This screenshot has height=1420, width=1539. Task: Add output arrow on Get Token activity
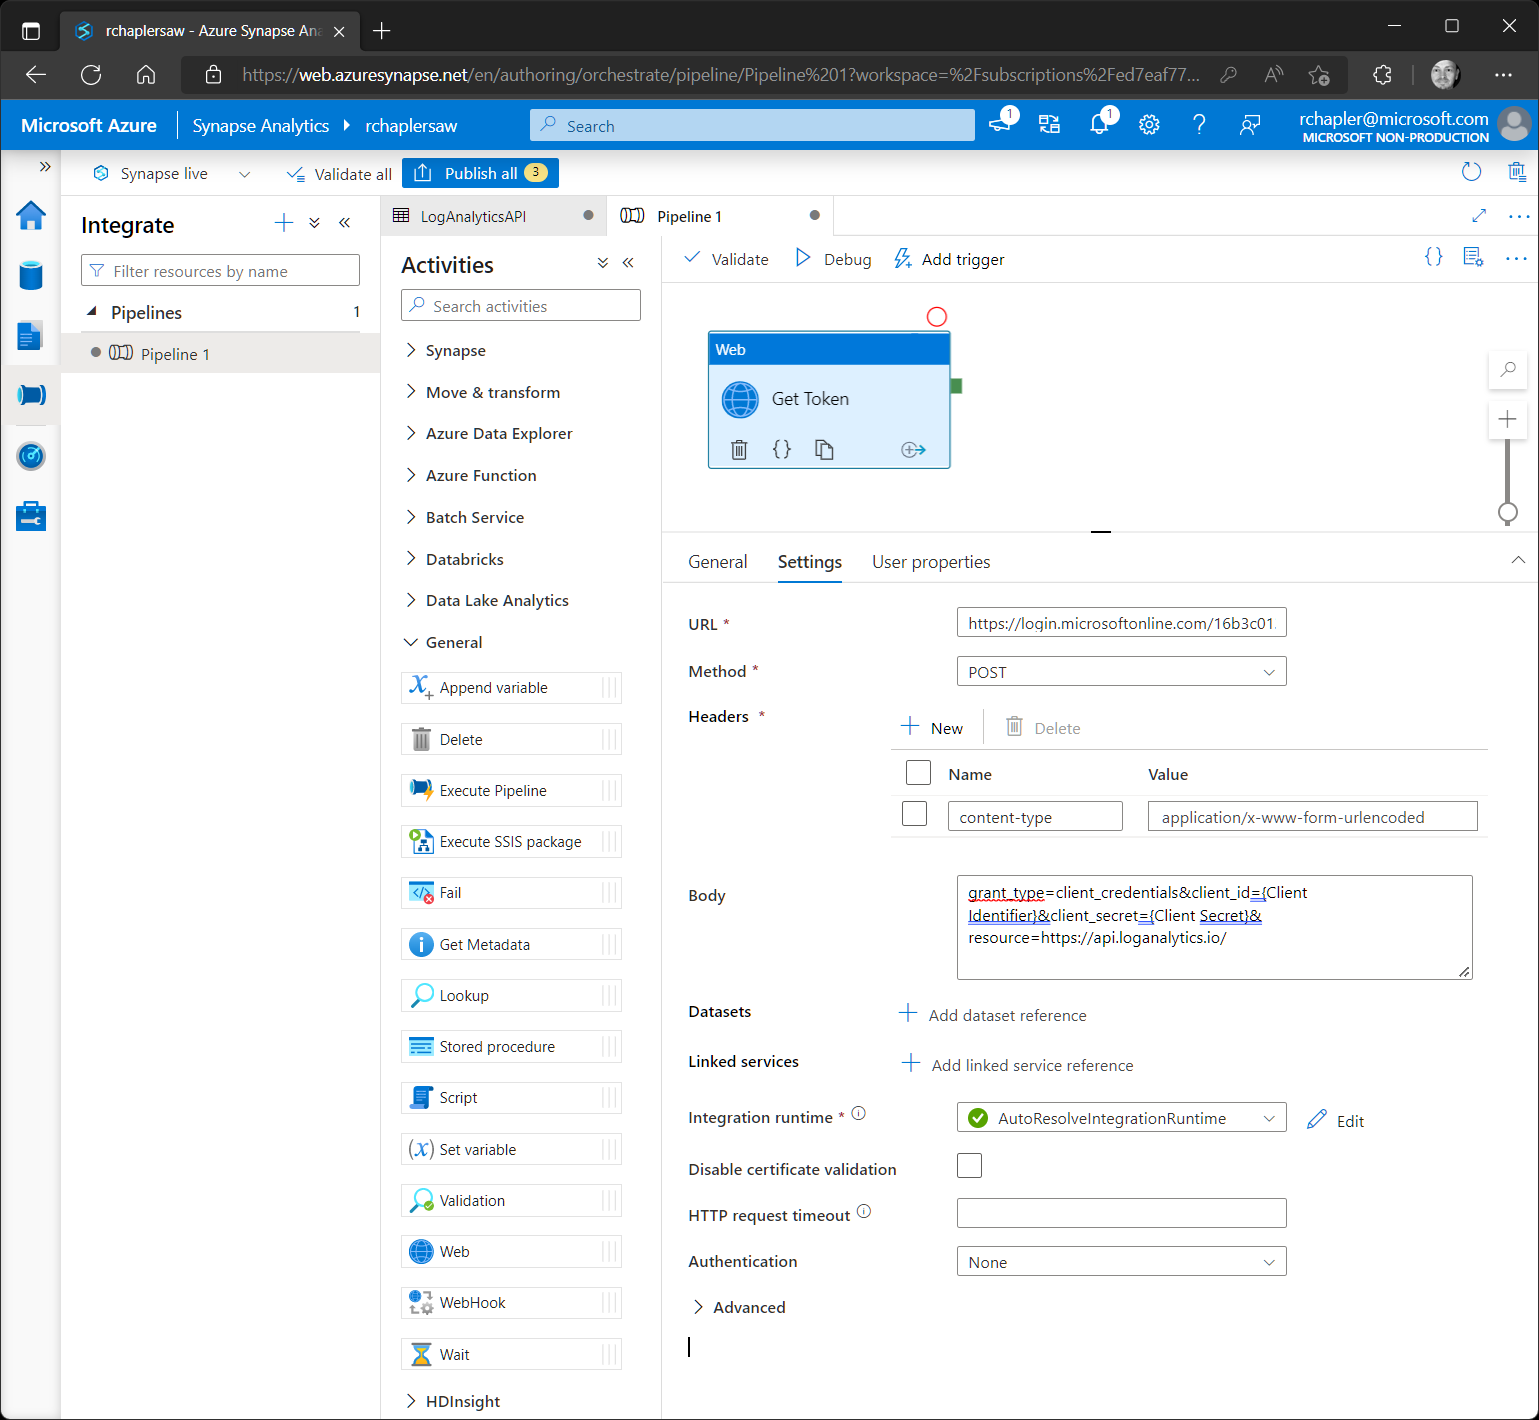[913, 450]
